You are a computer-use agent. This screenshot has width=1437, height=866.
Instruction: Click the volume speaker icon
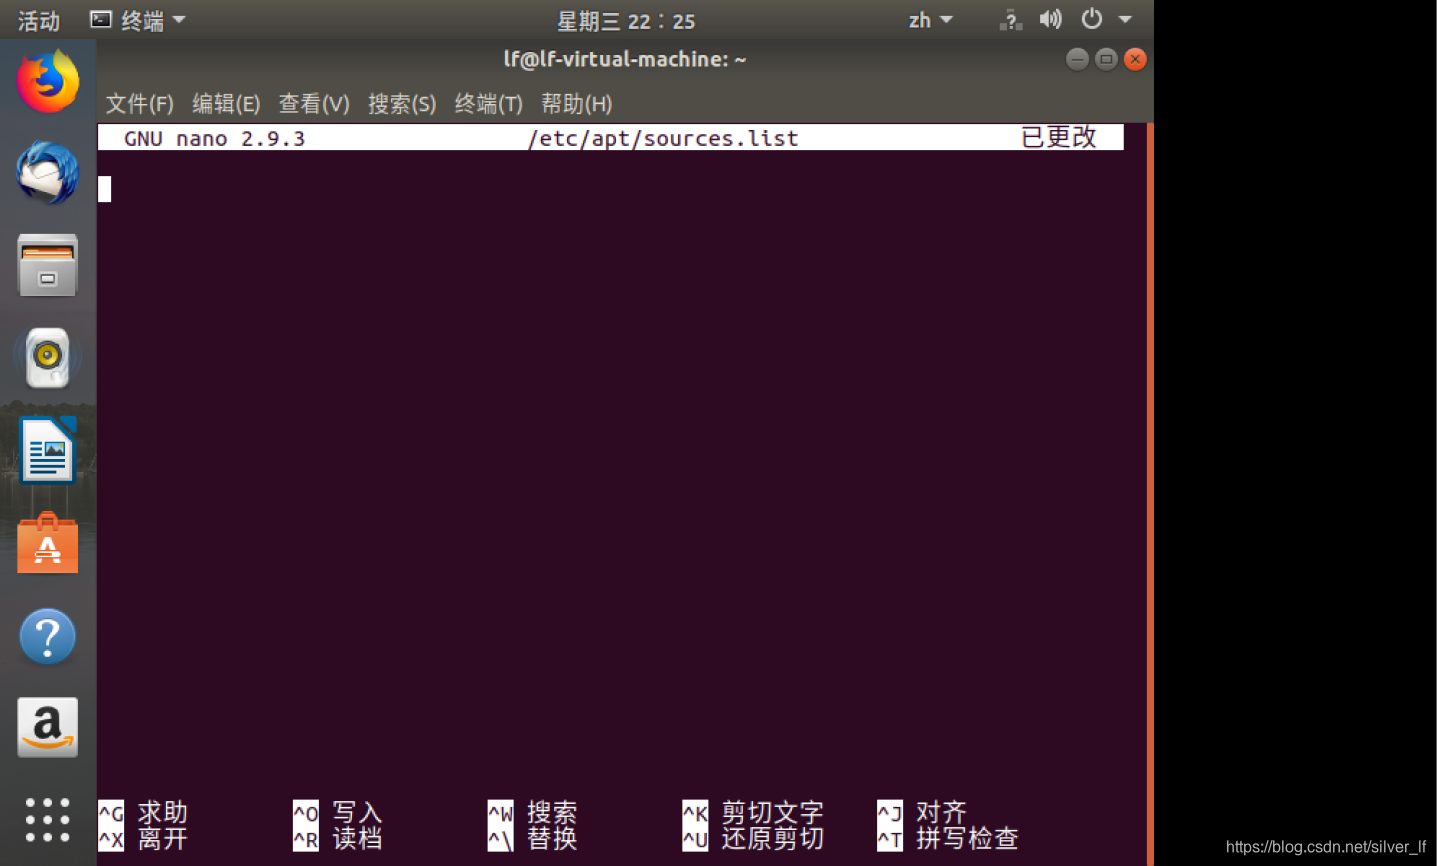click(1050, 20)
